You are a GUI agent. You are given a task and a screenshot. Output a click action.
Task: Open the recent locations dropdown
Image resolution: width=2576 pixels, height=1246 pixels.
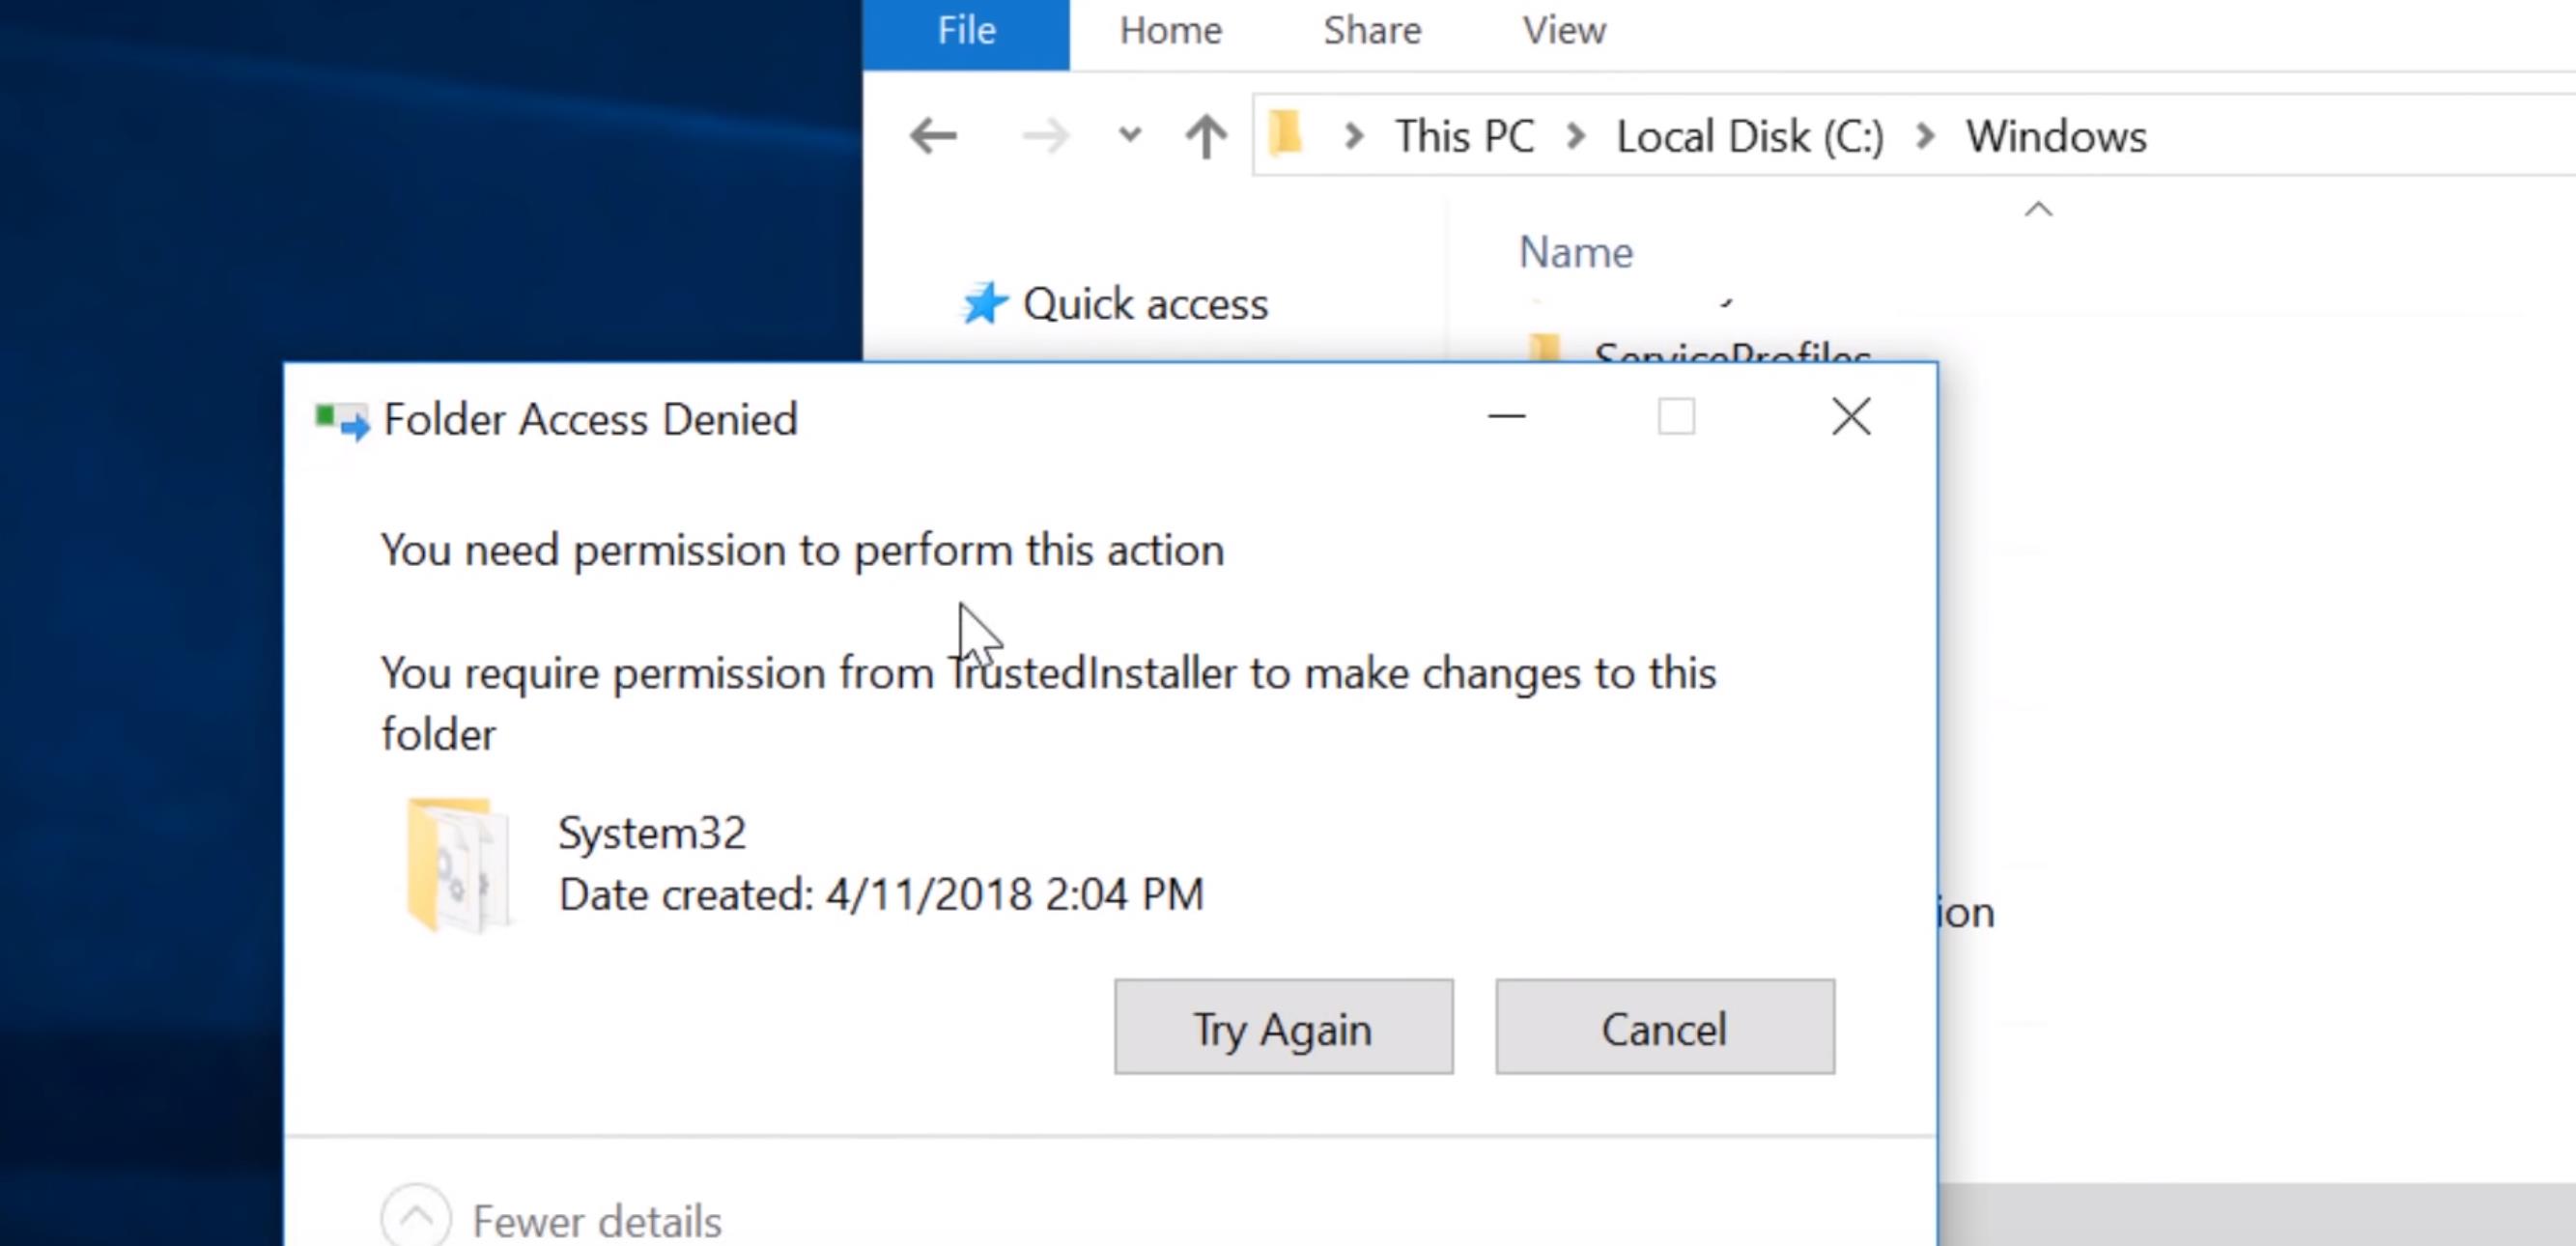coord(1127,136)
